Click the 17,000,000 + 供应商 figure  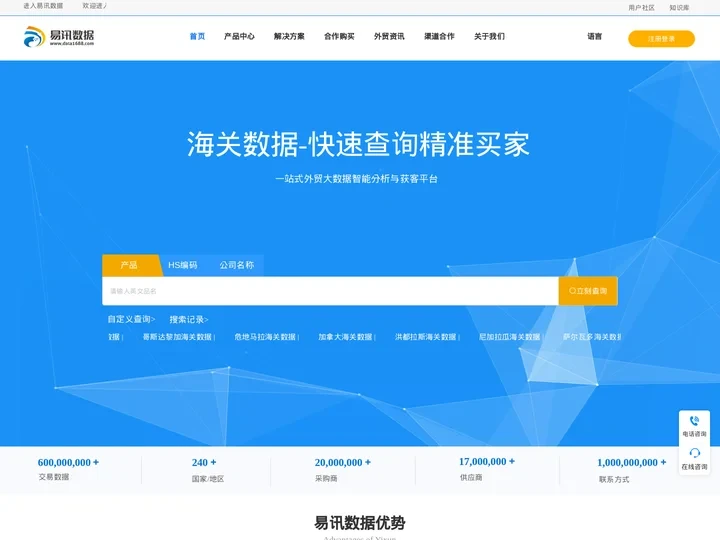point(487,469)
